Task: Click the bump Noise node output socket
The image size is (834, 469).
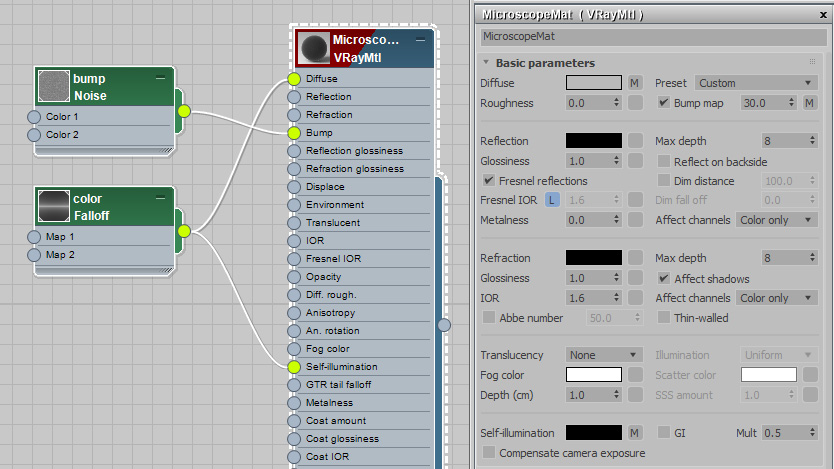Action: click(x=184, y=111)
